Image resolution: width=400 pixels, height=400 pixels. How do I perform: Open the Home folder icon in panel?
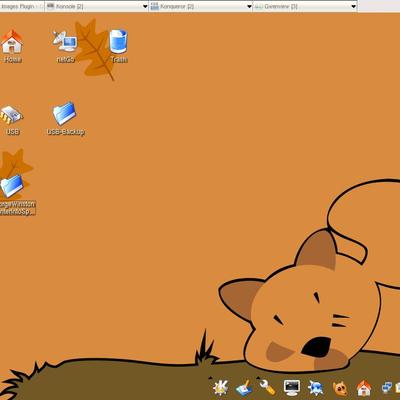click(364, 388)
